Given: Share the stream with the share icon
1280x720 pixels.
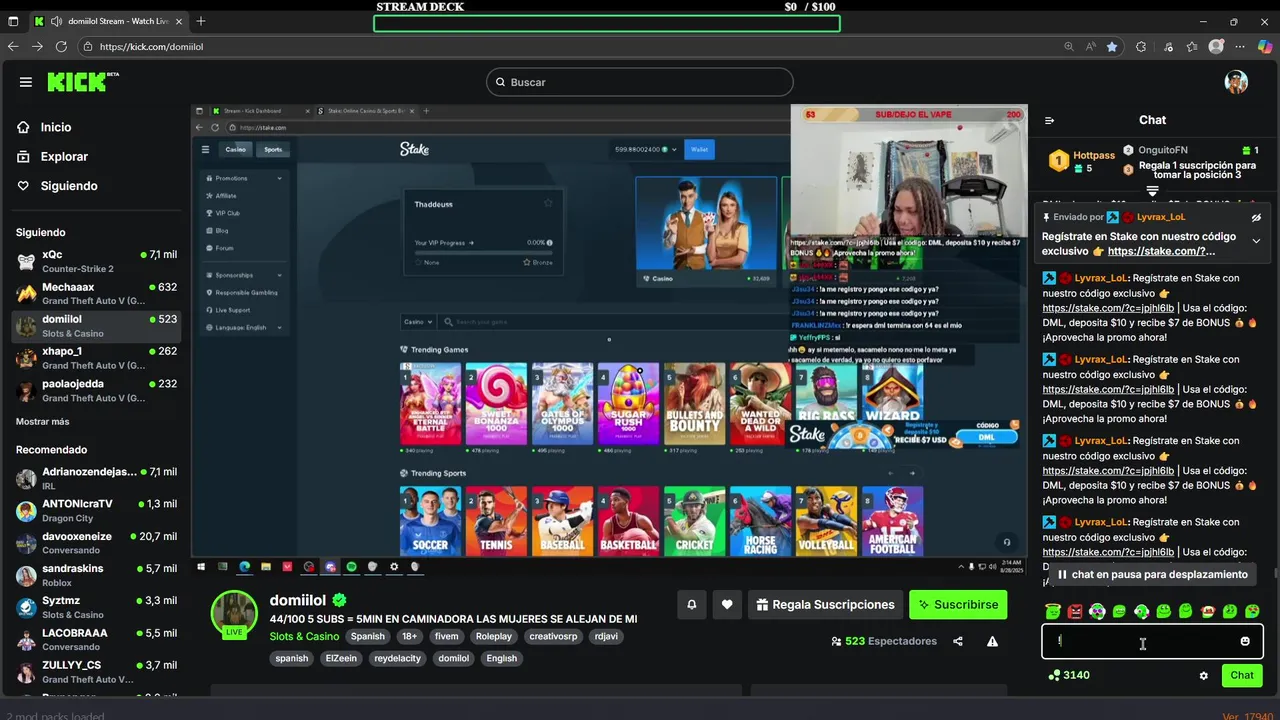Looking at the screenshot, I should point(958,641).
